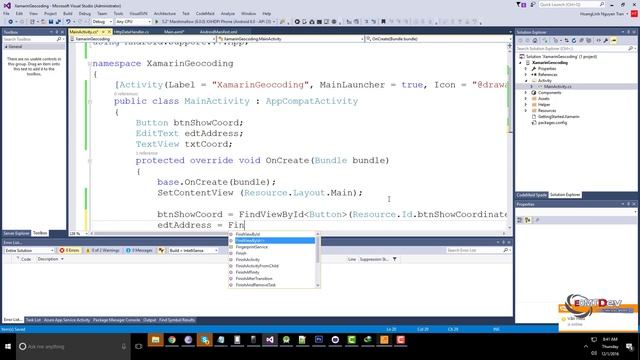The width and height of the screenshot is (640, 360).
Task: Collapse the Activity folder in Solution Explorer
Action: point(526,81)
